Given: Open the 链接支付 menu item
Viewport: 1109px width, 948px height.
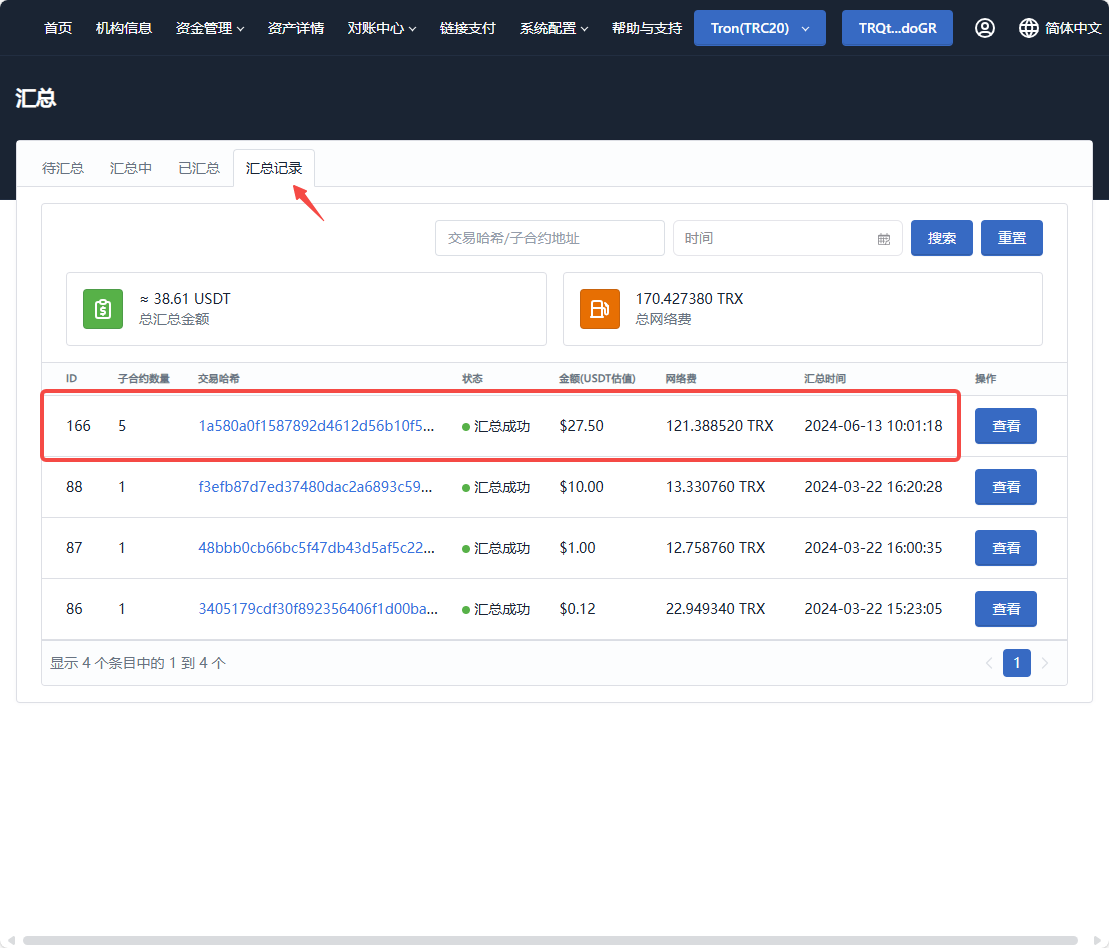Looking at the screenshot, I should pyautogui.click(x=468, y=28).
